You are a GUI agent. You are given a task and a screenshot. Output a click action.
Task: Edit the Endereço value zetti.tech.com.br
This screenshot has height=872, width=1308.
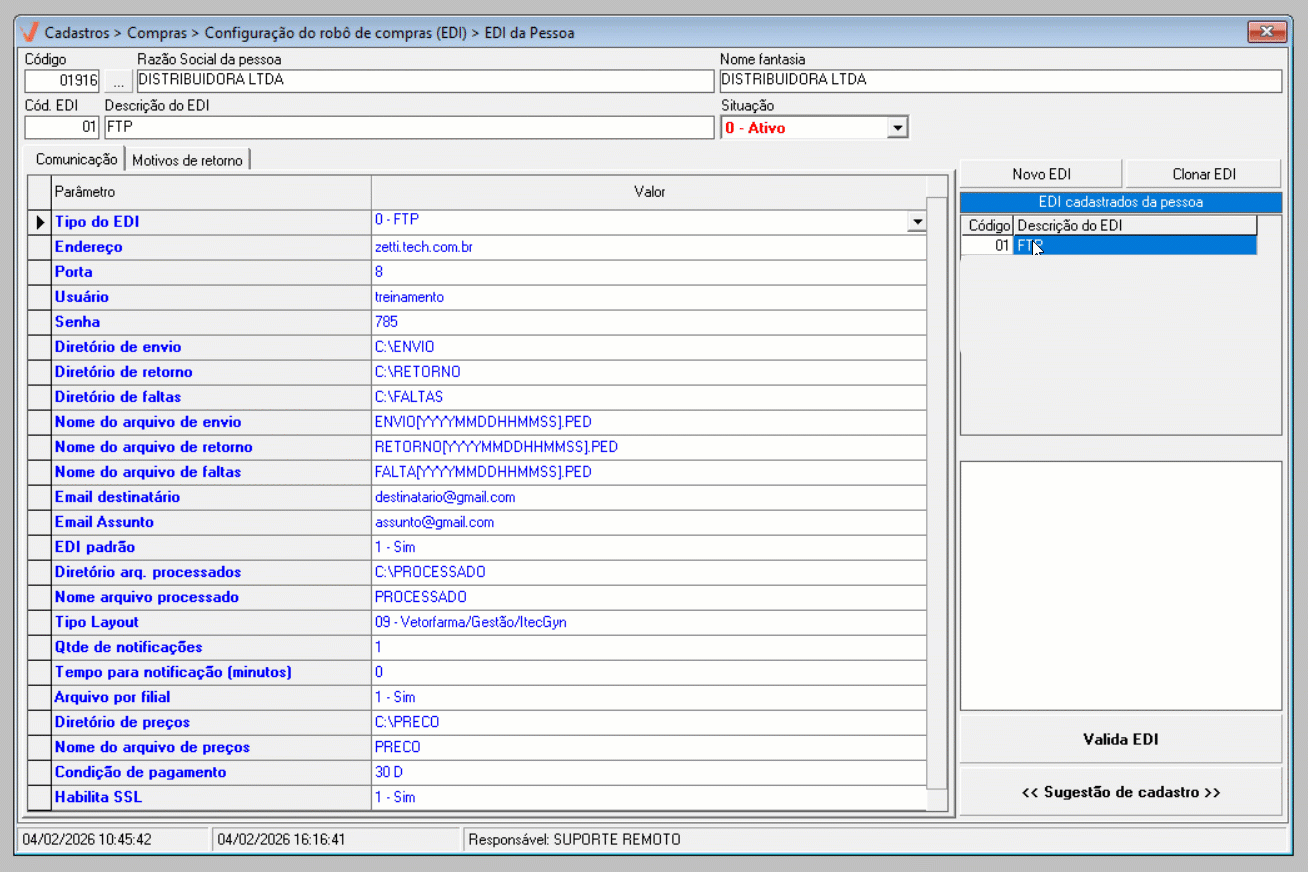click(648, 247)
